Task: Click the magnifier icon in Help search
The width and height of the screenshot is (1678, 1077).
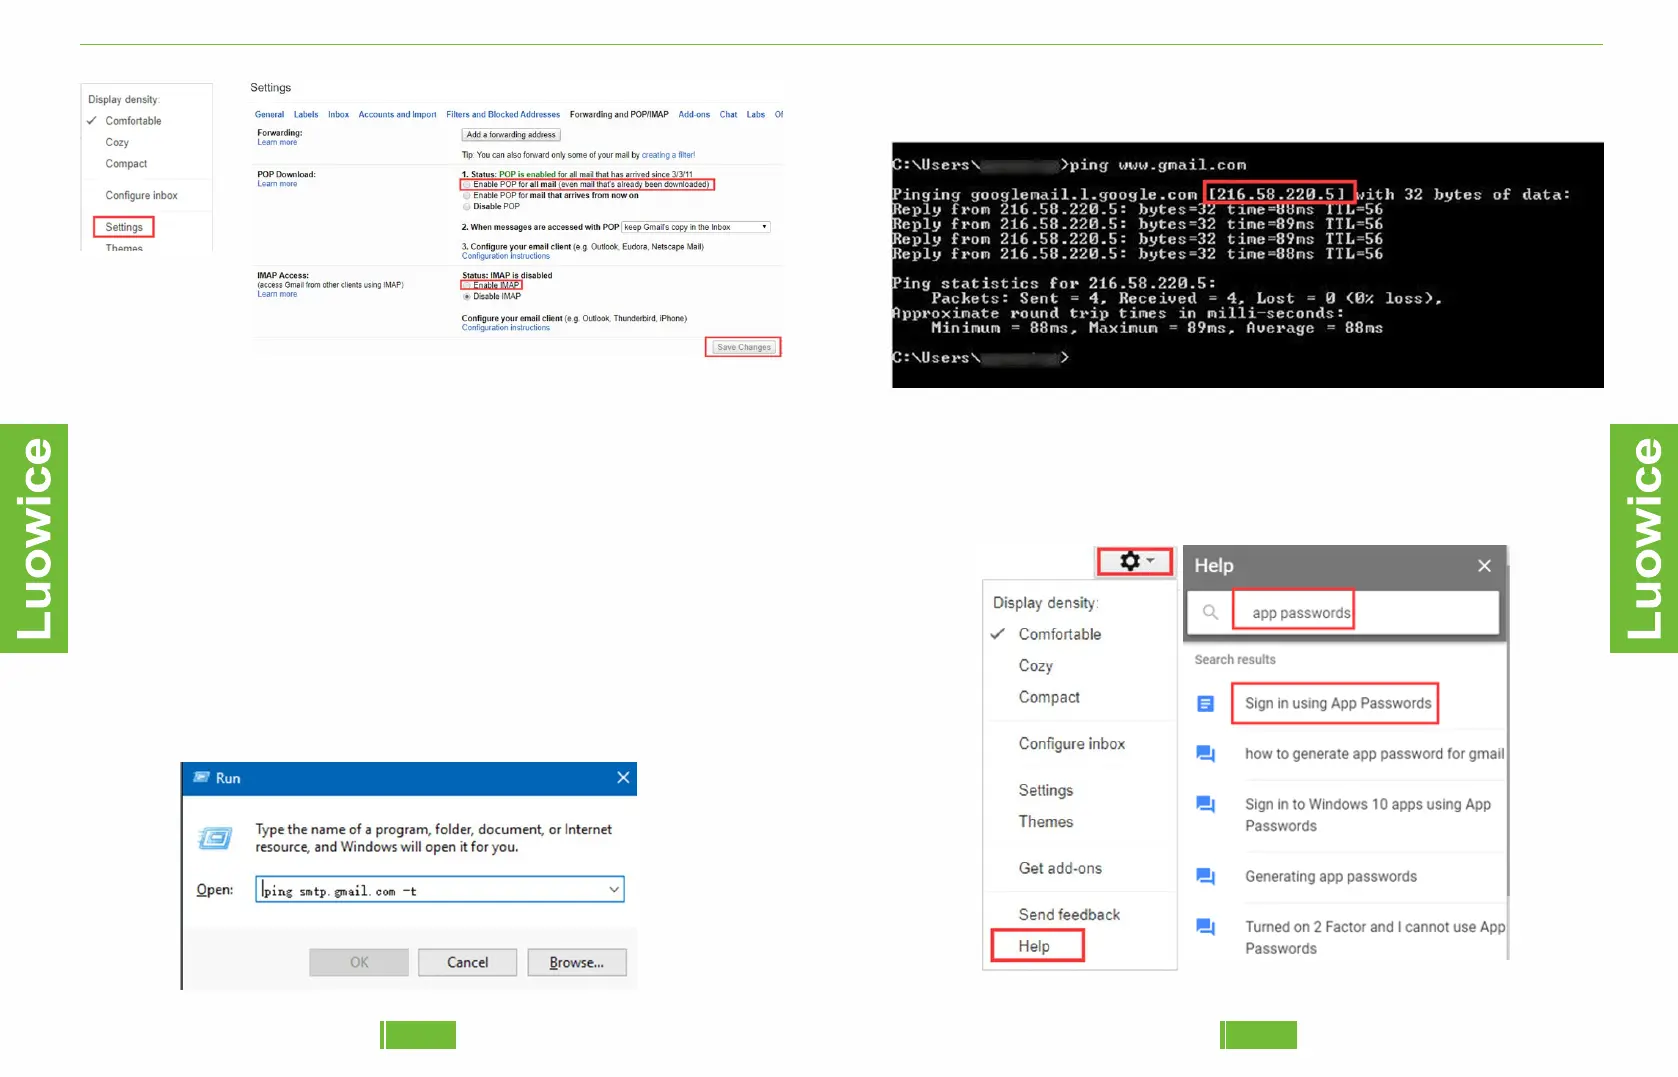Action: [x=1210, y=612]
